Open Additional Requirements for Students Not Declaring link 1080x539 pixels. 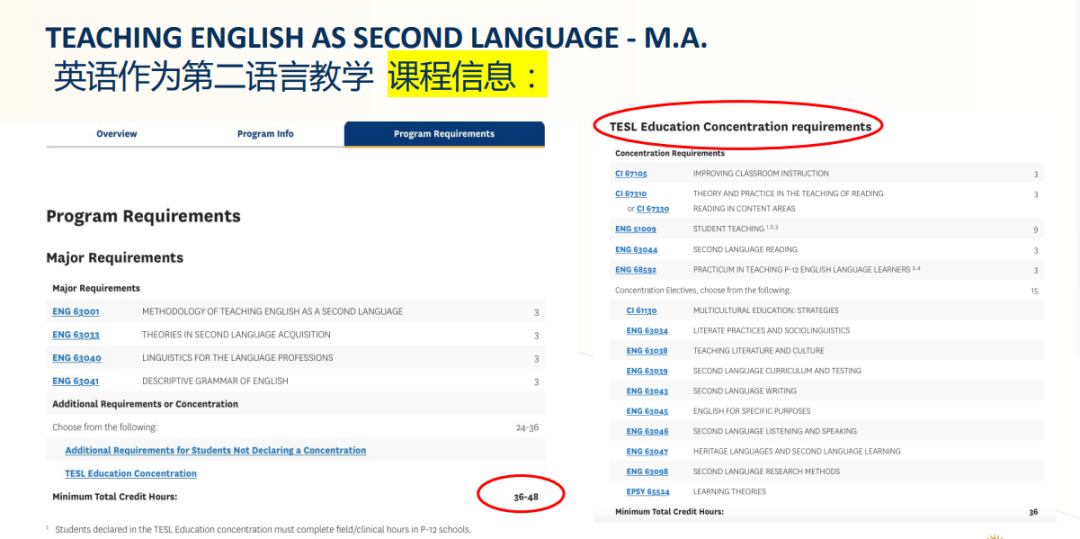tap(215, 451)
